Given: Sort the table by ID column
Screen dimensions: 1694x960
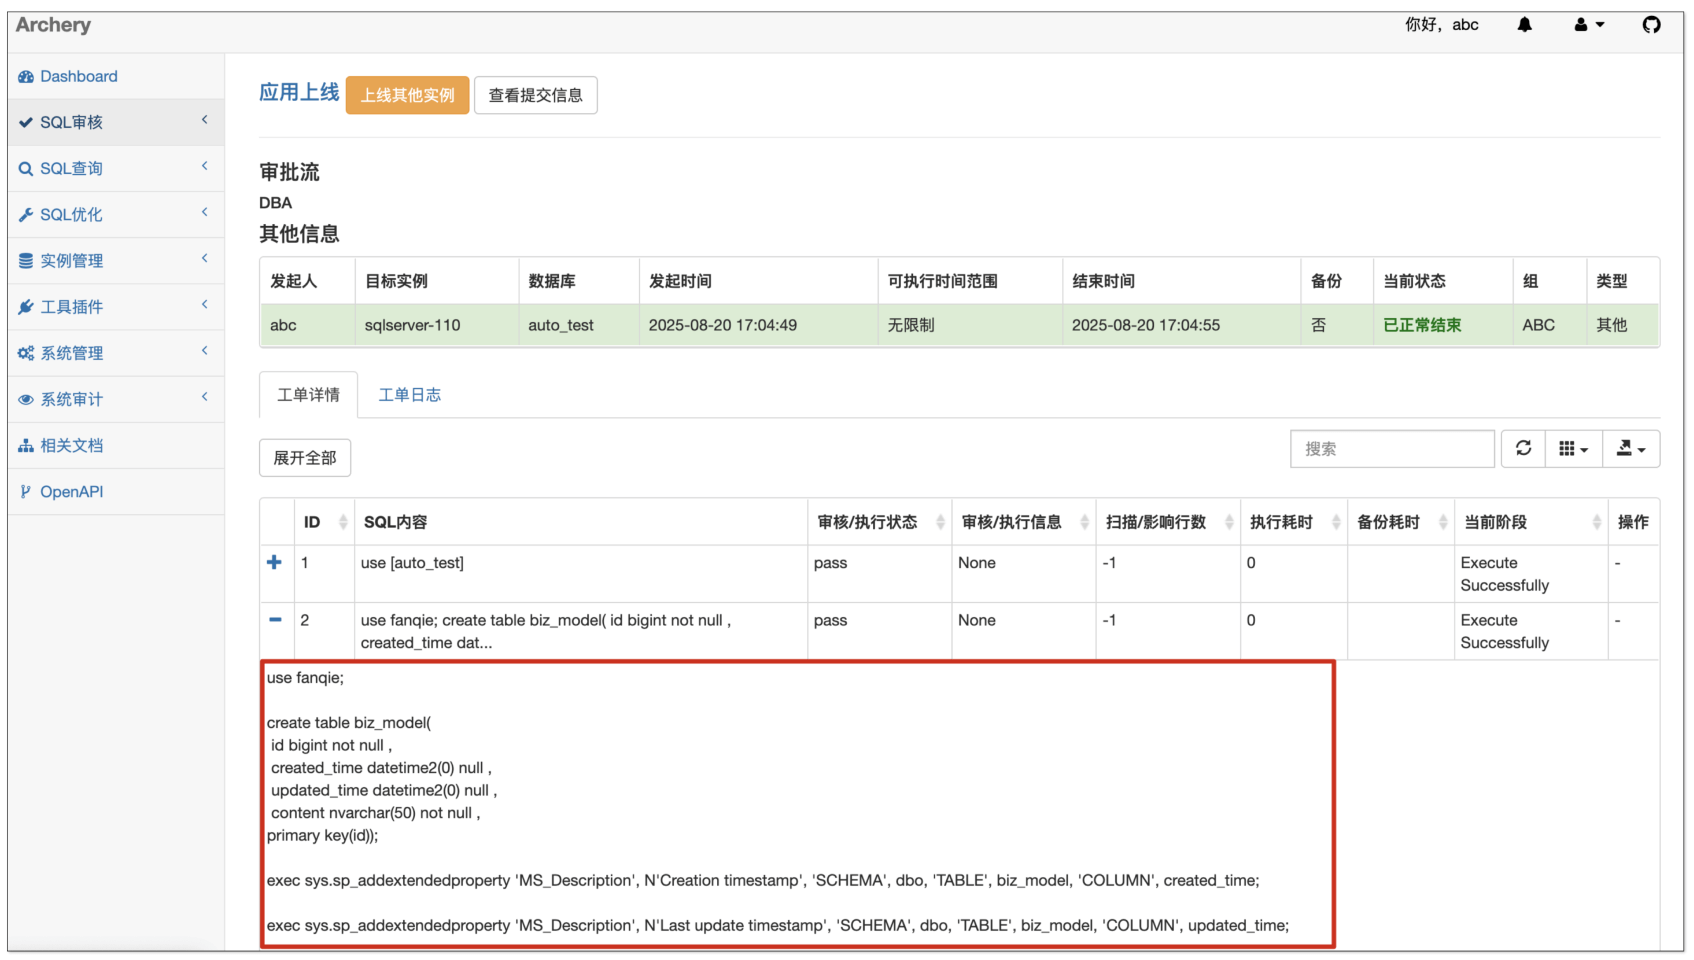Looking at the screenshot, I should pos(324,522).
